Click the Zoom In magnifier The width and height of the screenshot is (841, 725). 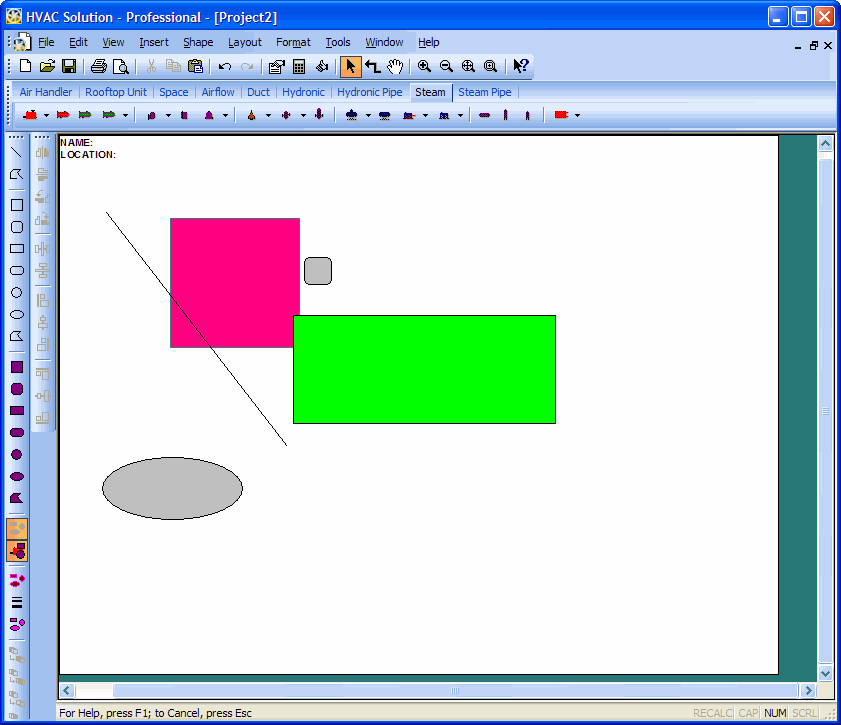424,66
